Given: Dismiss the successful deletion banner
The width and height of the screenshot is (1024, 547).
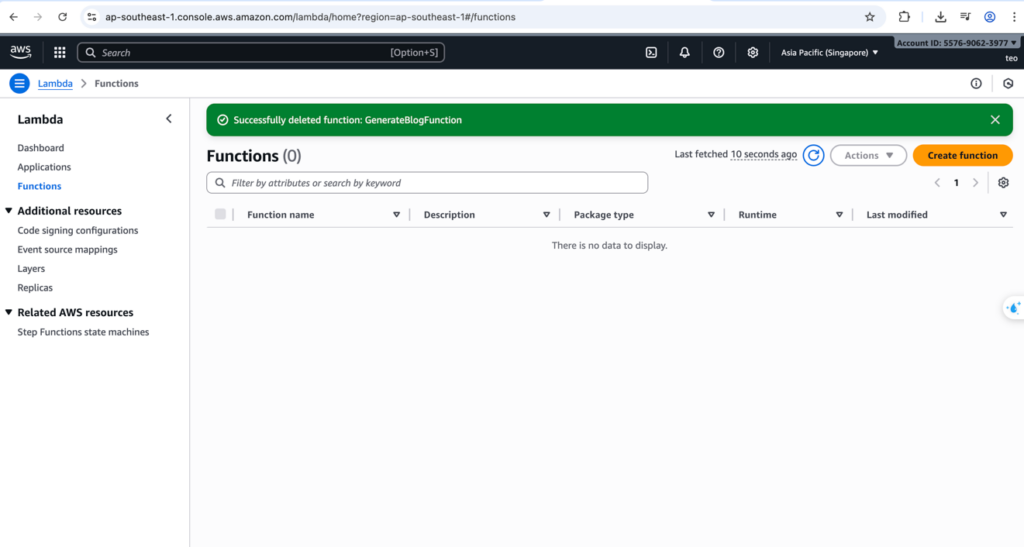Looking at the screenshot, I should [995, 120].
